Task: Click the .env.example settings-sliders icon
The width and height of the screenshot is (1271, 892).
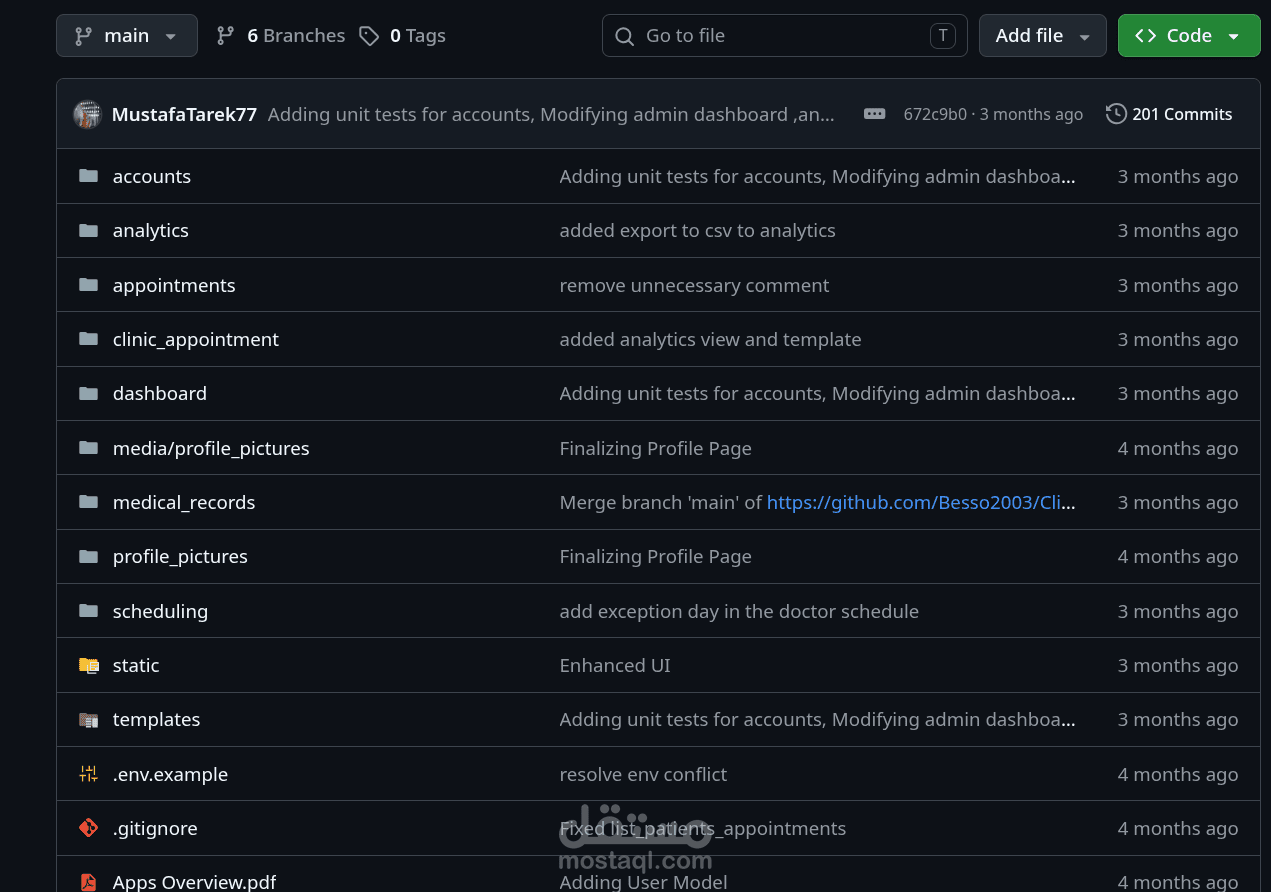Action: (89, 774)
